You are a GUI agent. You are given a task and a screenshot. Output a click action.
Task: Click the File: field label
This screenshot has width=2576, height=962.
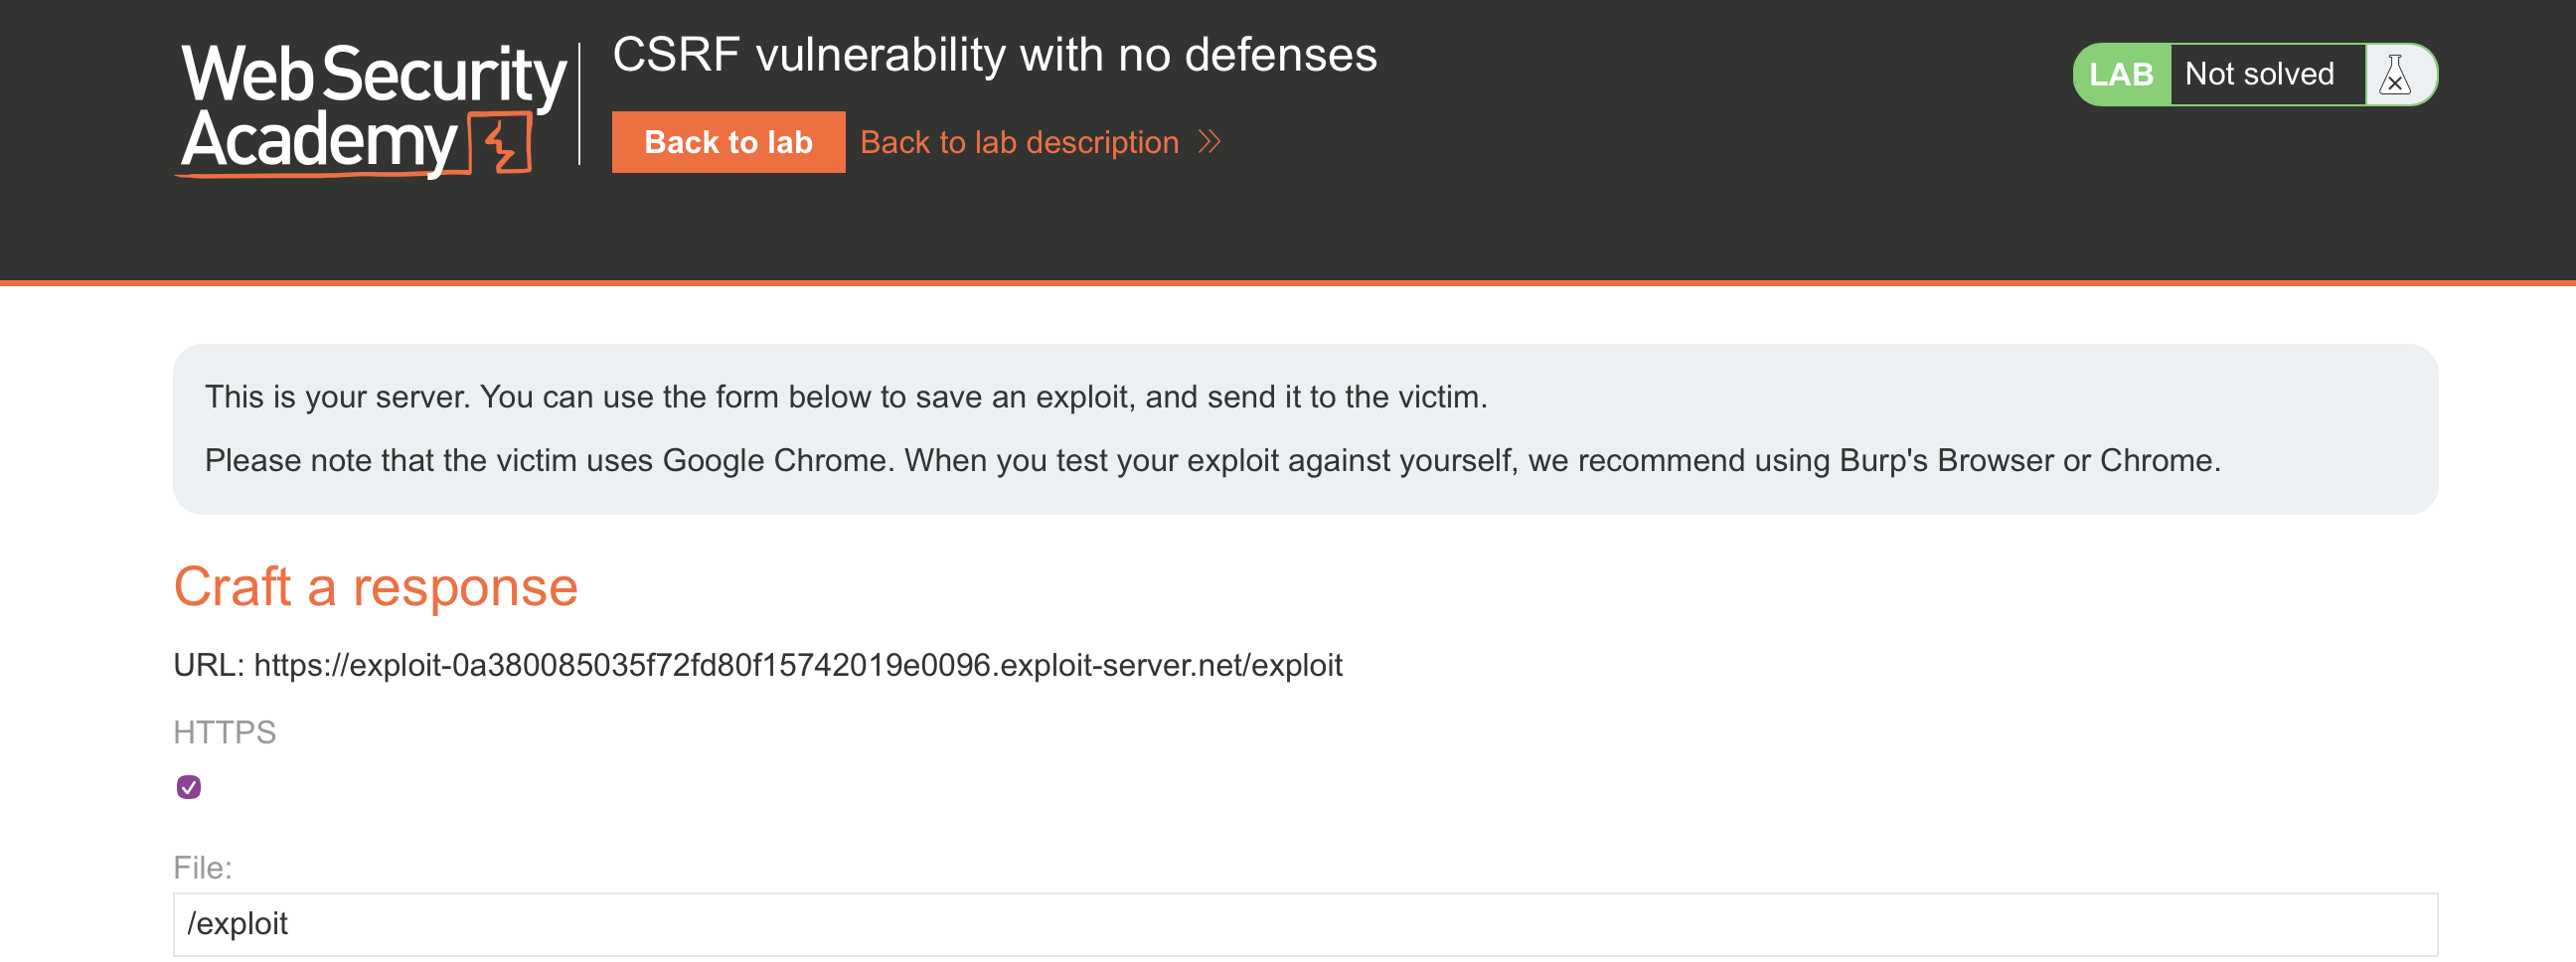pos(202,867)
